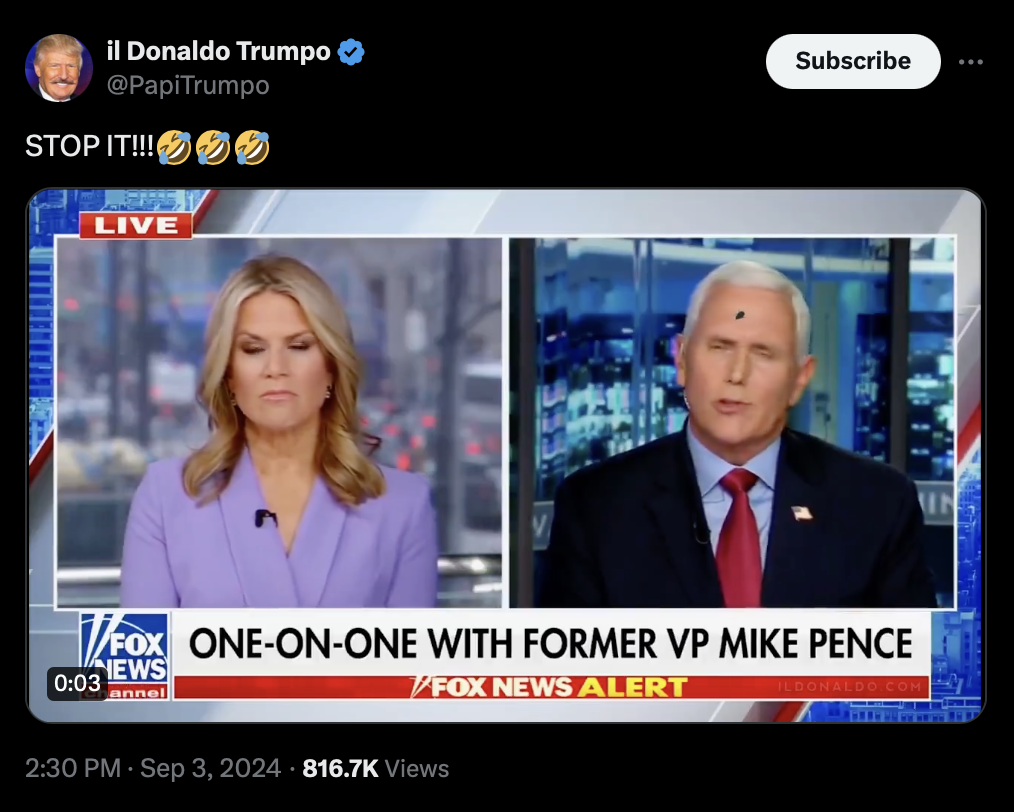Viewport: 1014px width, 812px height.
Task: Click the red LIVE badge in the video
Action: [136, 225]
